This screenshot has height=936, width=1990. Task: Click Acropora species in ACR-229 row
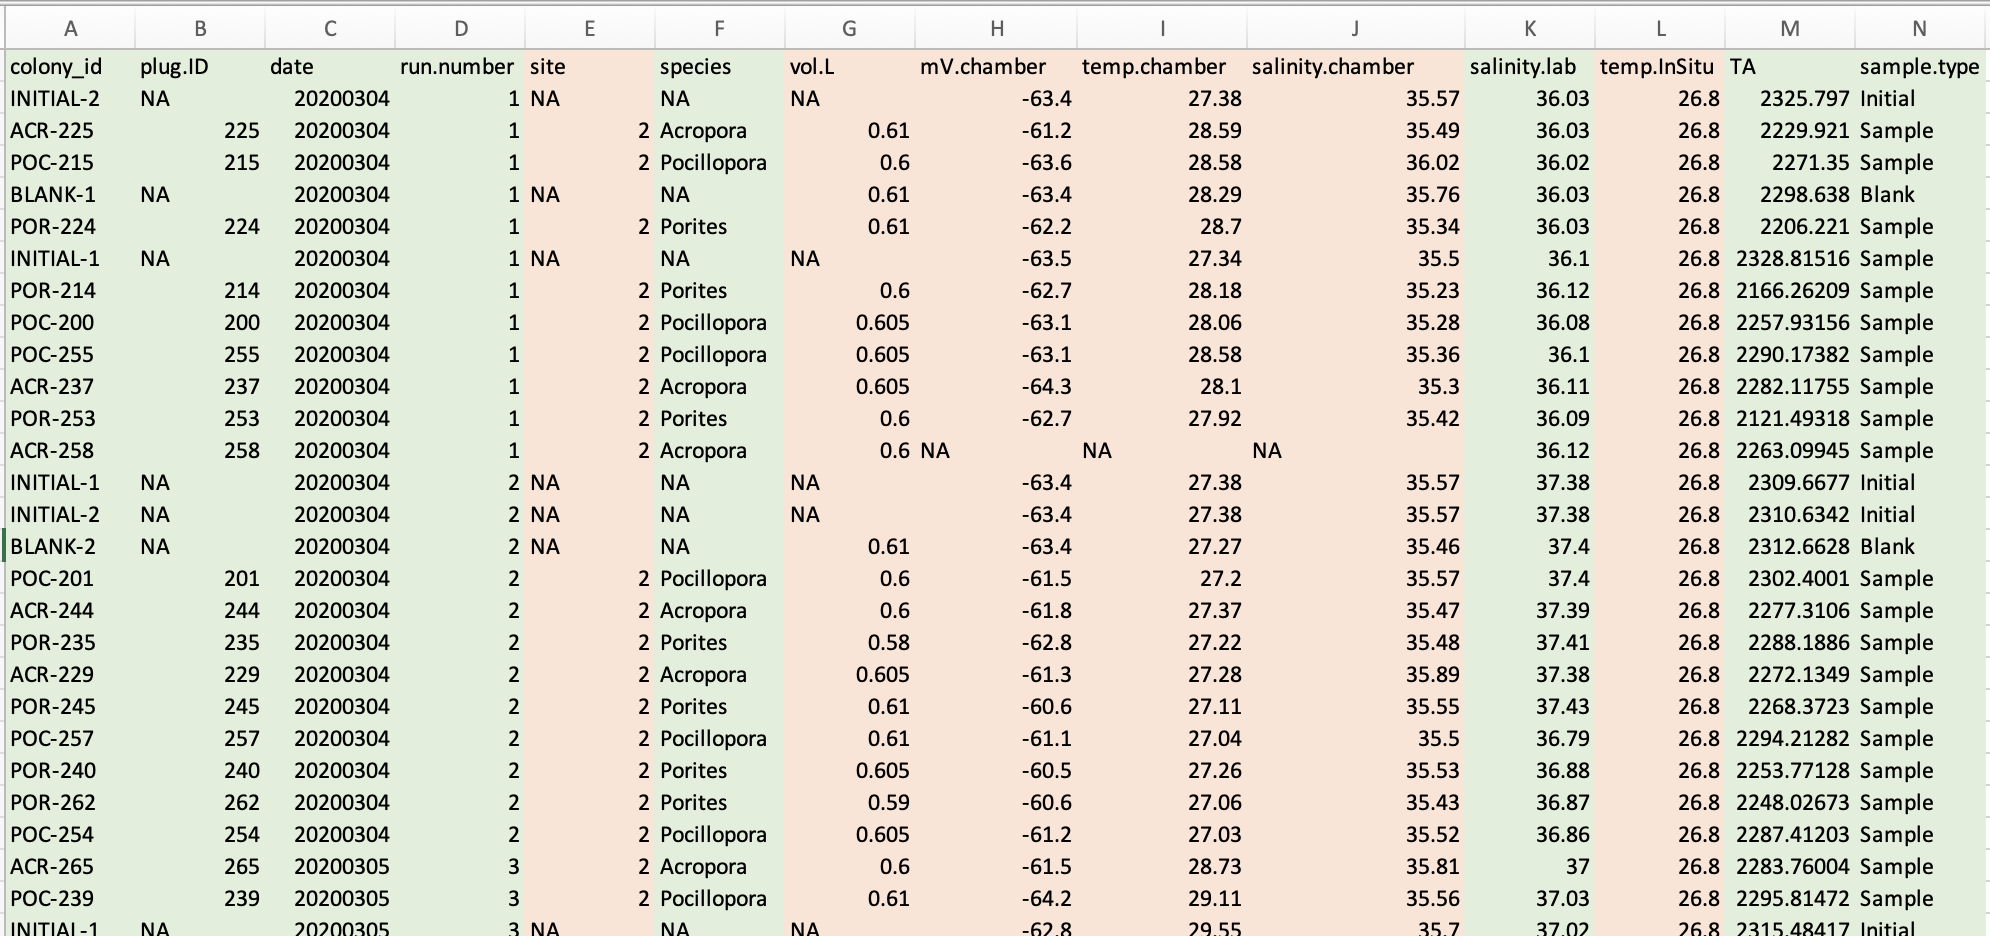pos(720,675)
